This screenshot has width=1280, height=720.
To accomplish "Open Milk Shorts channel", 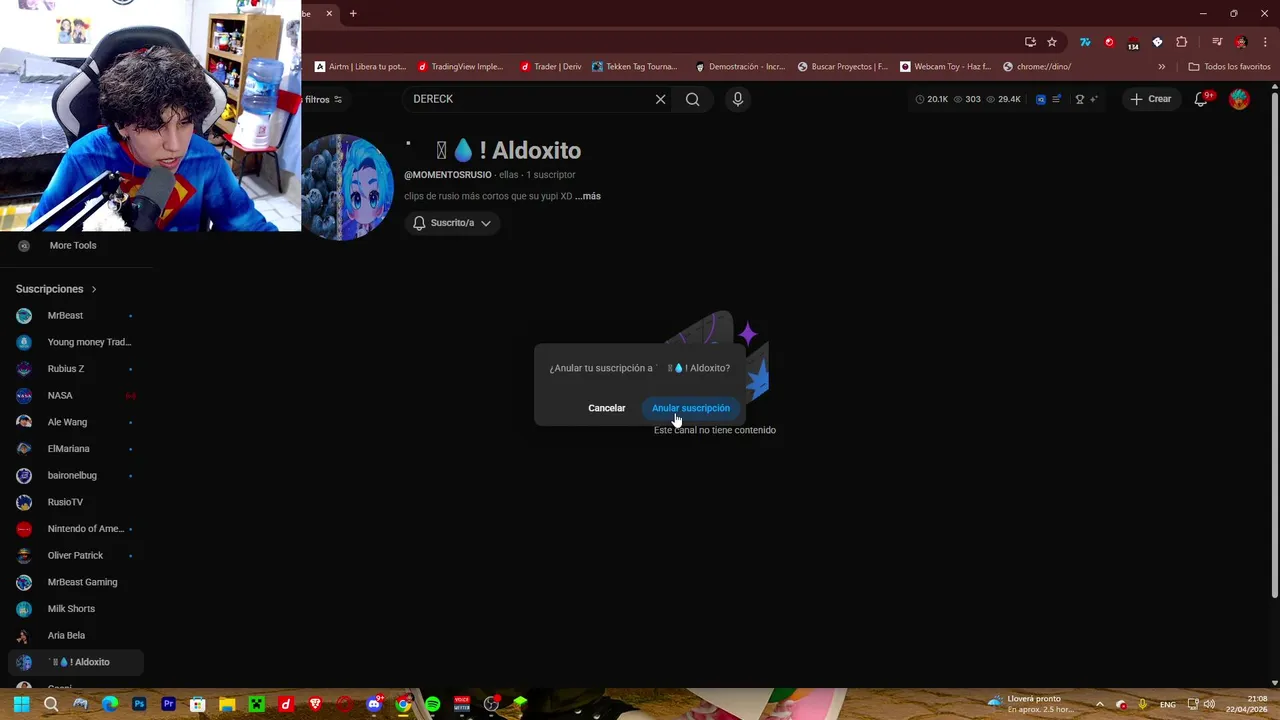I will pos(76,609).
